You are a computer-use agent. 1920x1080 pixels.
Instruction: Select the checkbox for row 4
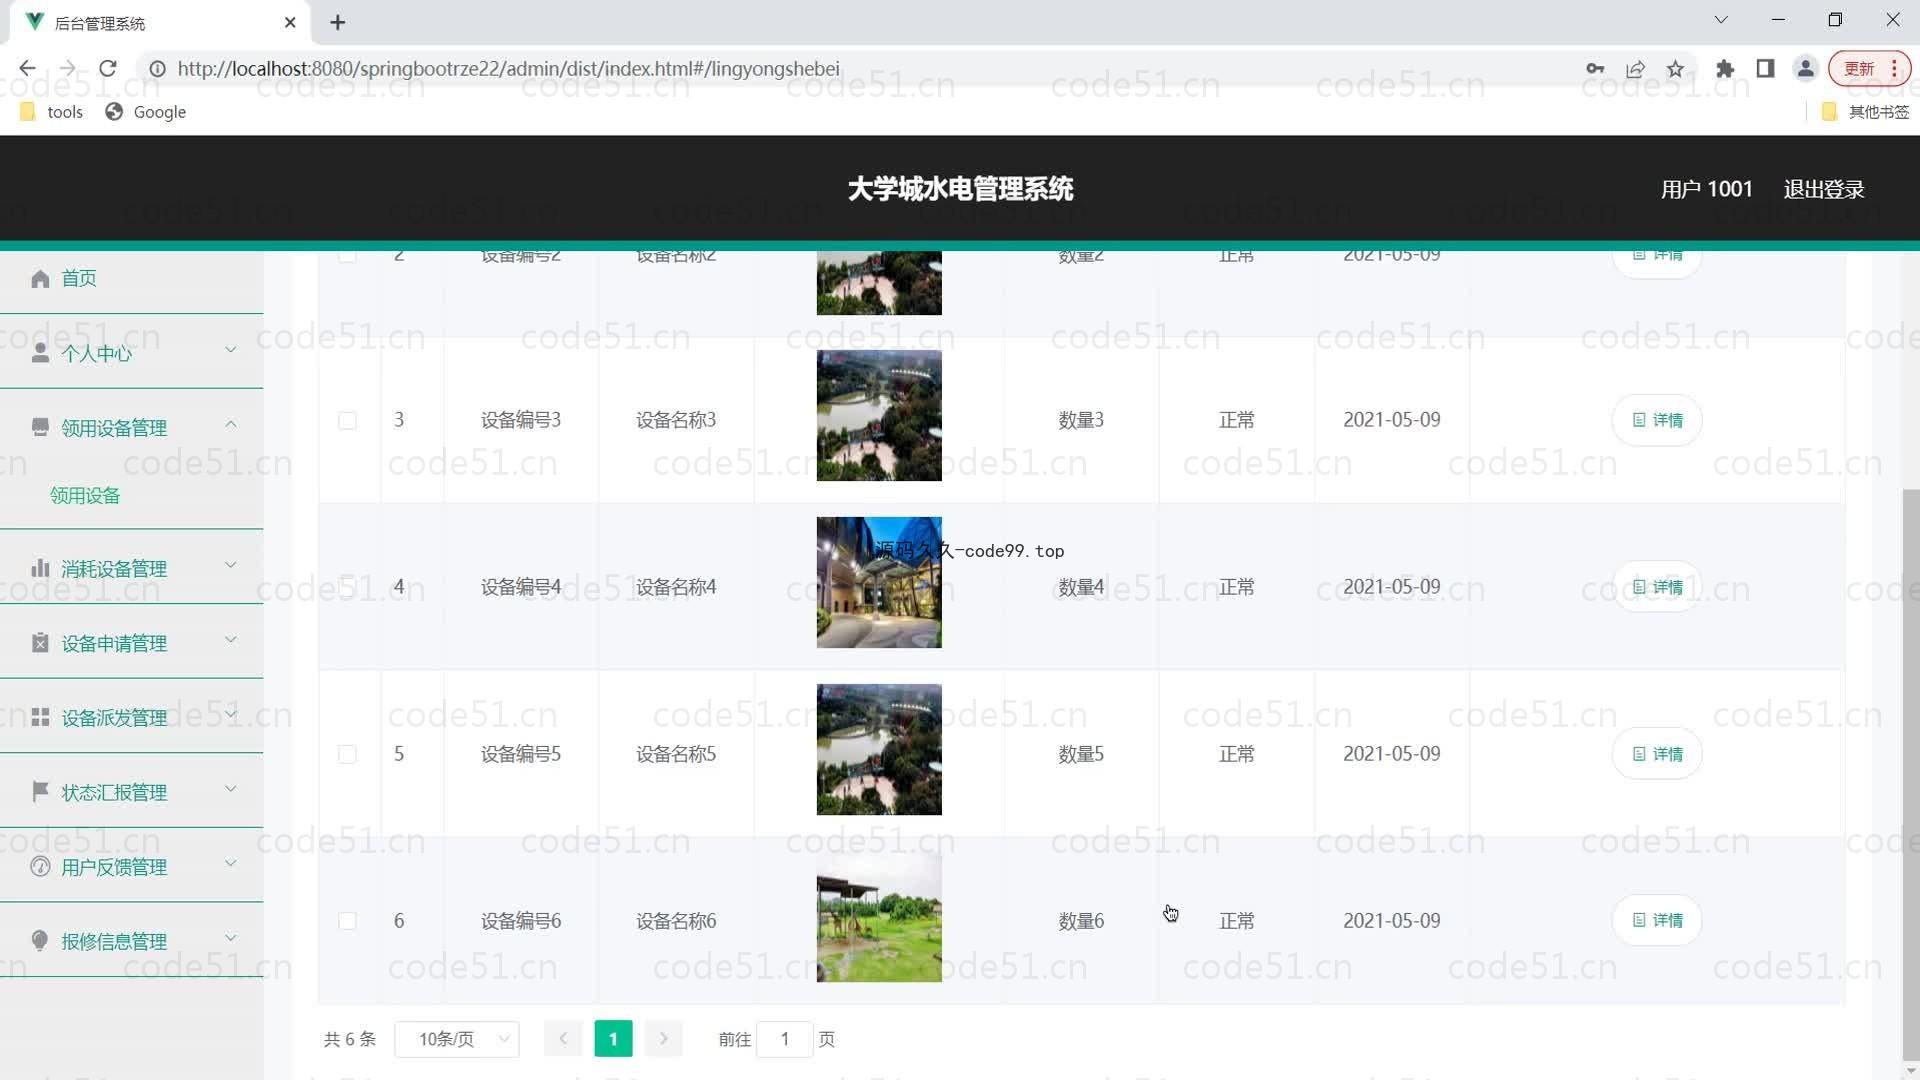[347, 588]
